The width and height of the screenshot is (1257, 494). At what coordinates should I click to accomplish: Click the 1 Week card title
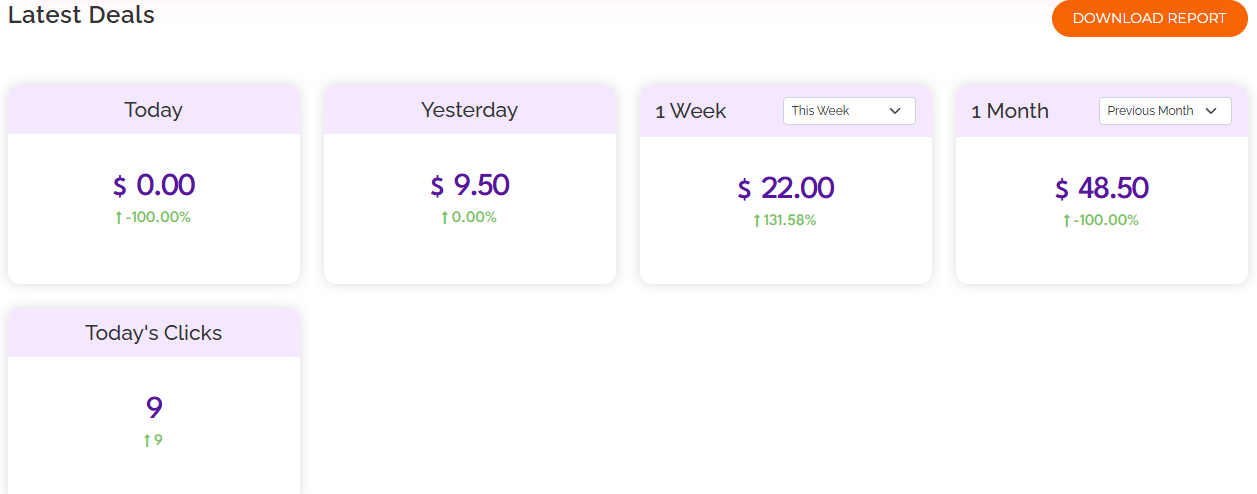point(691,111)
